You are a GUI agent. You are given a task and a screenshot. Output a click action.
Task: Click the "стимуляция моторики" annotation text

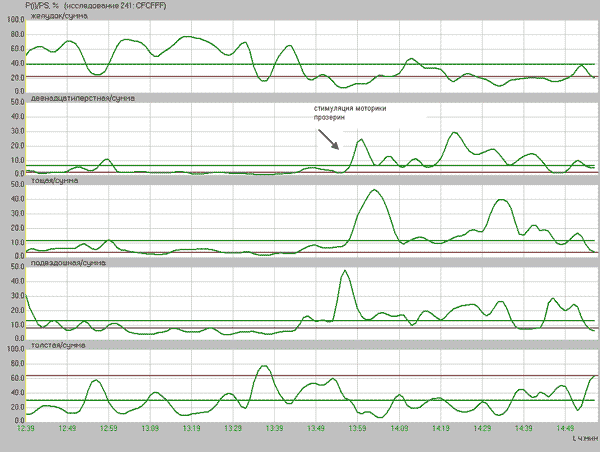click(350, 108)
